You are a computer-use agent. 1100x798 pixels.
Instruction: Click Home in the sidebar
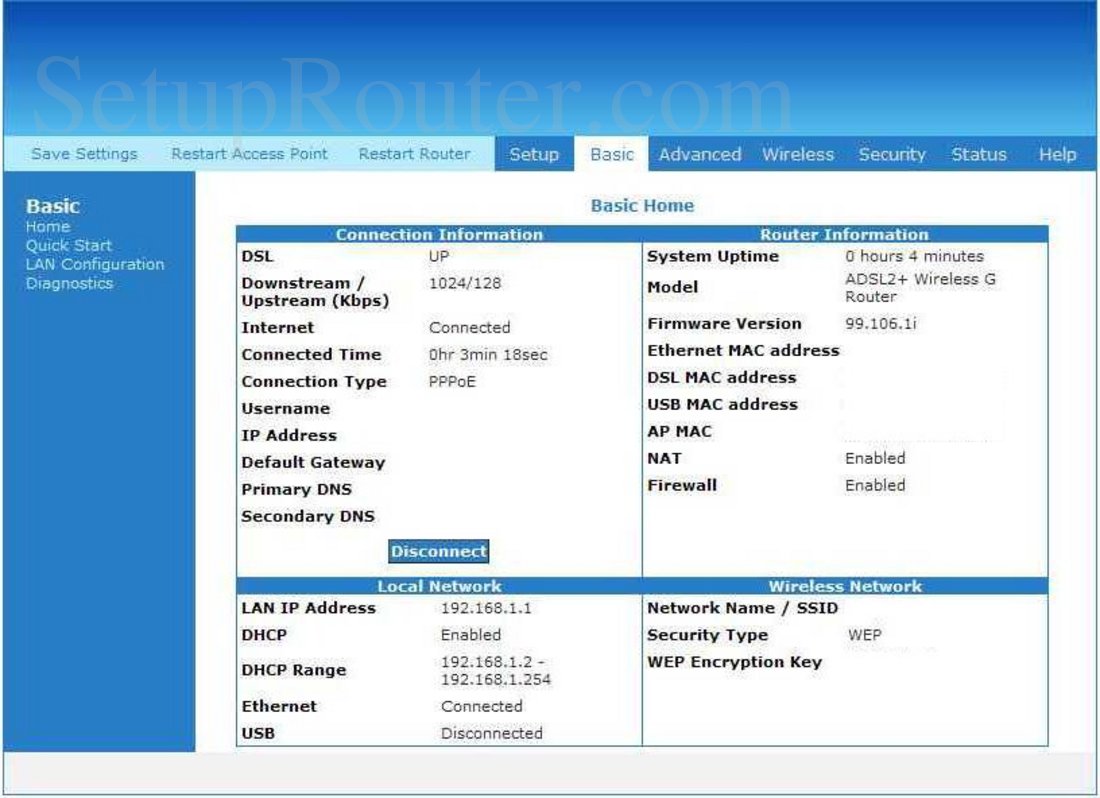tap(48, 226)
